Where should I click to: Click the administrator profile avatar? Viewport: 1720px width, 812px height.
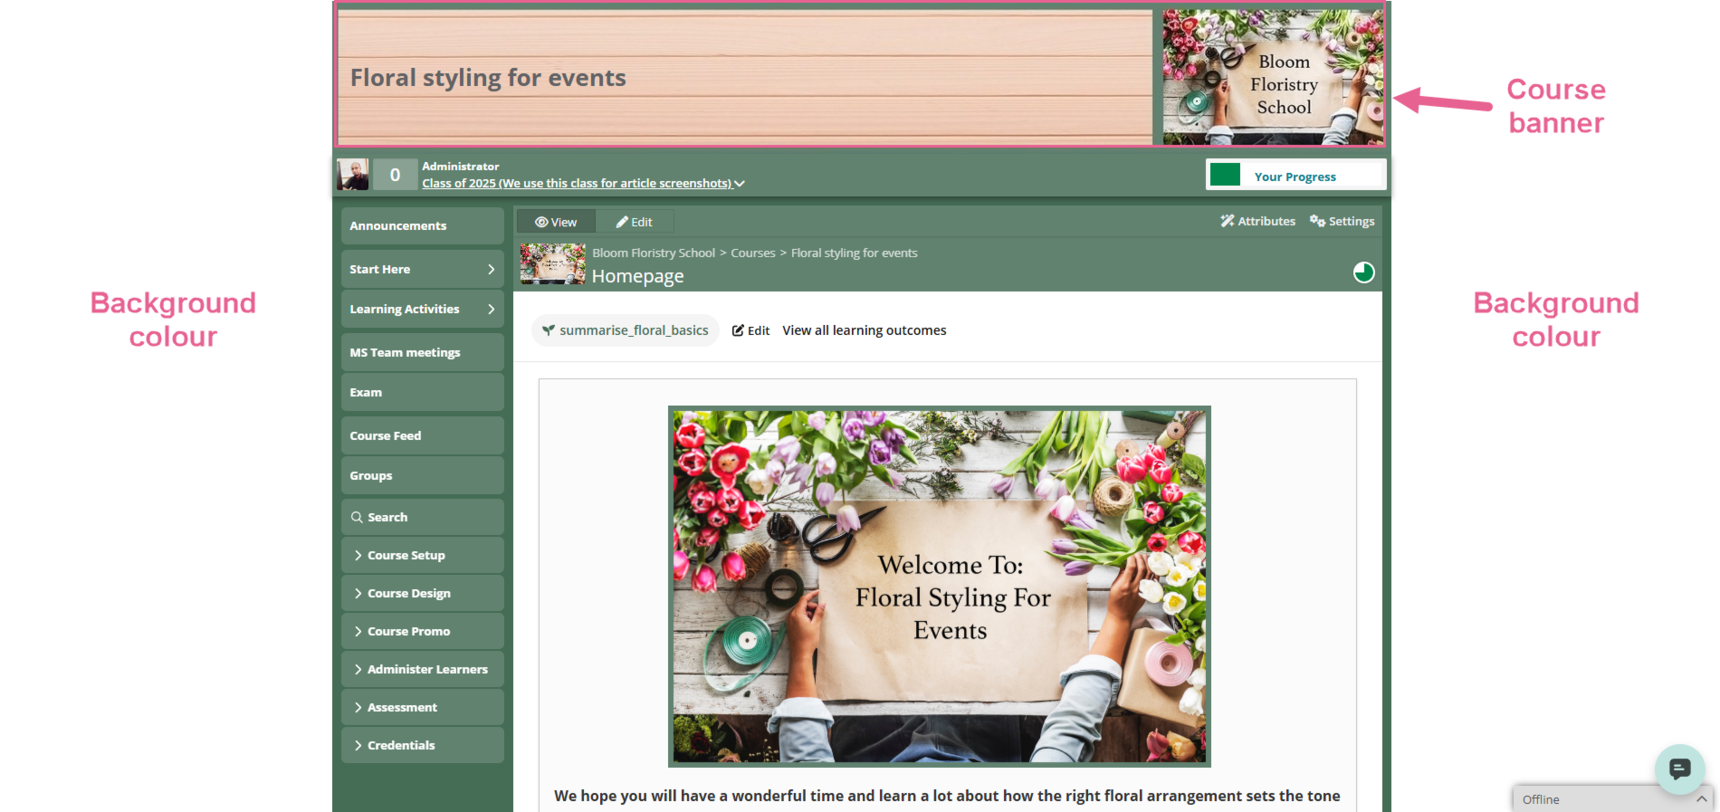(352, 175)
